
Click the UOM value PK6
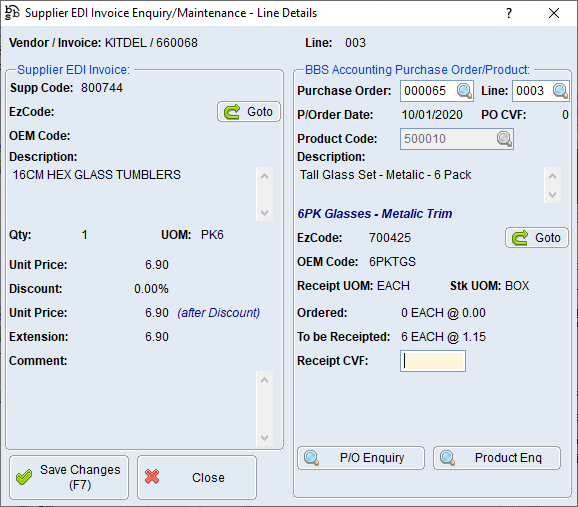click(212, 235)
